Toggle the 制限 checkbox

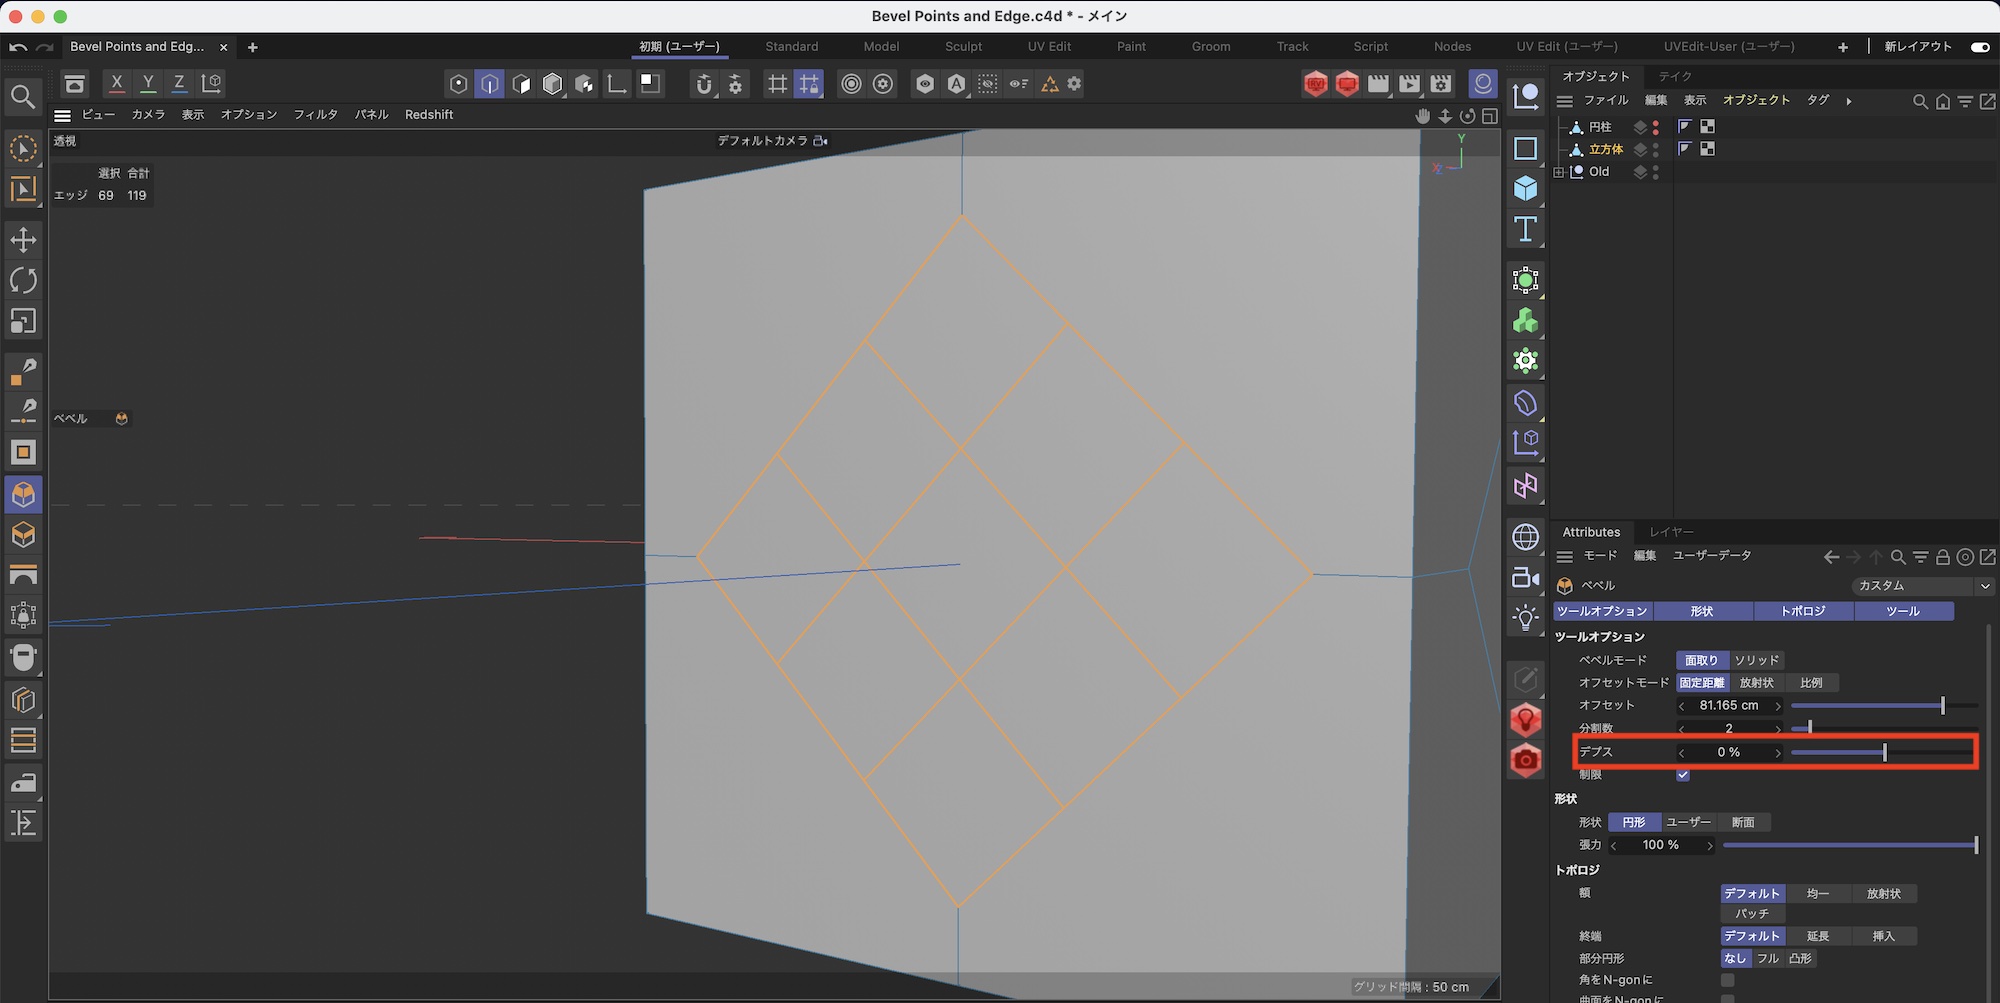coord(1683,775)
